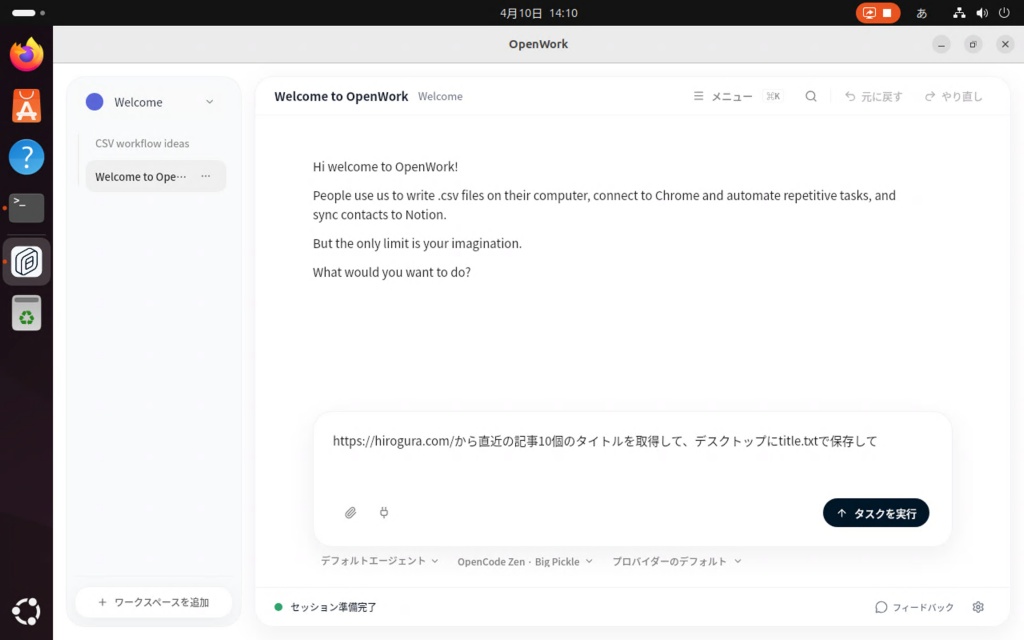Select the CSV workflow ideas session
Viewport: 1024px width, 640px height.
(142, 143)
